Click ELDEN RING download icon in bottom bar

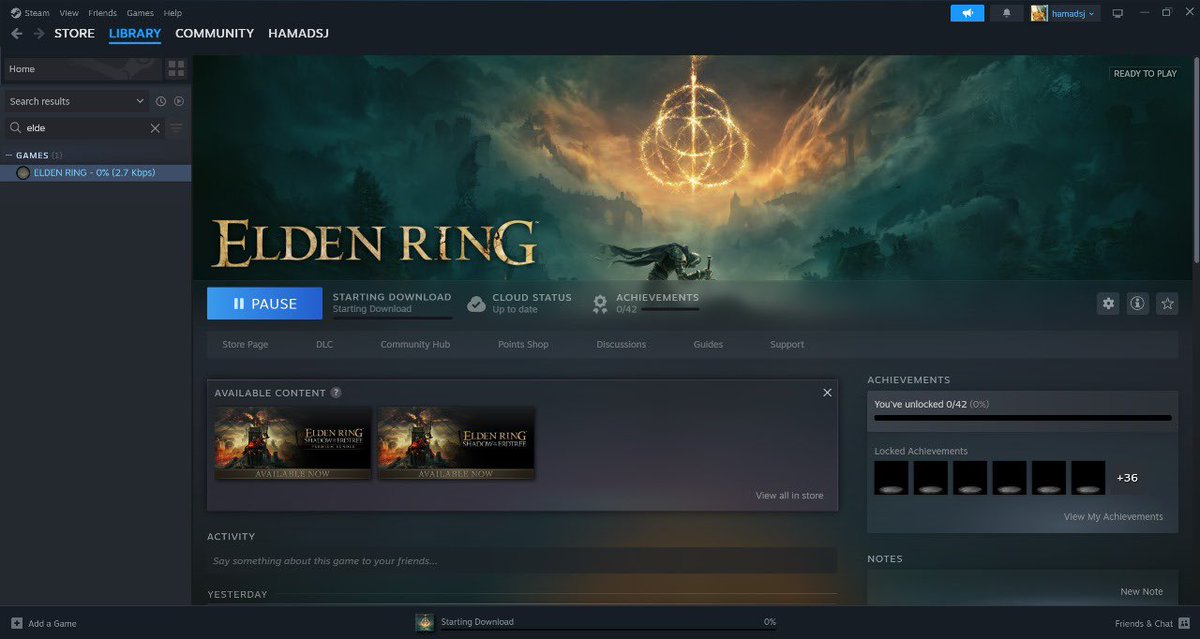tap(425, 622)
